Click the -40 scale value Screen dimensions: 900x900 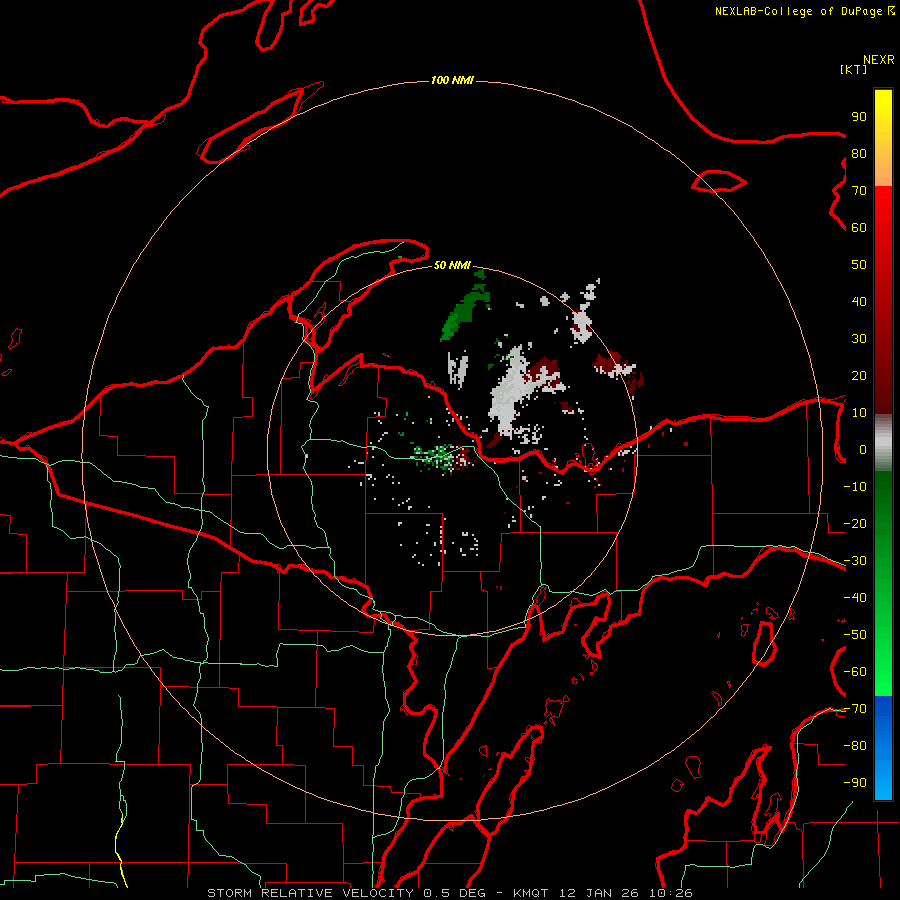(855, 598)
